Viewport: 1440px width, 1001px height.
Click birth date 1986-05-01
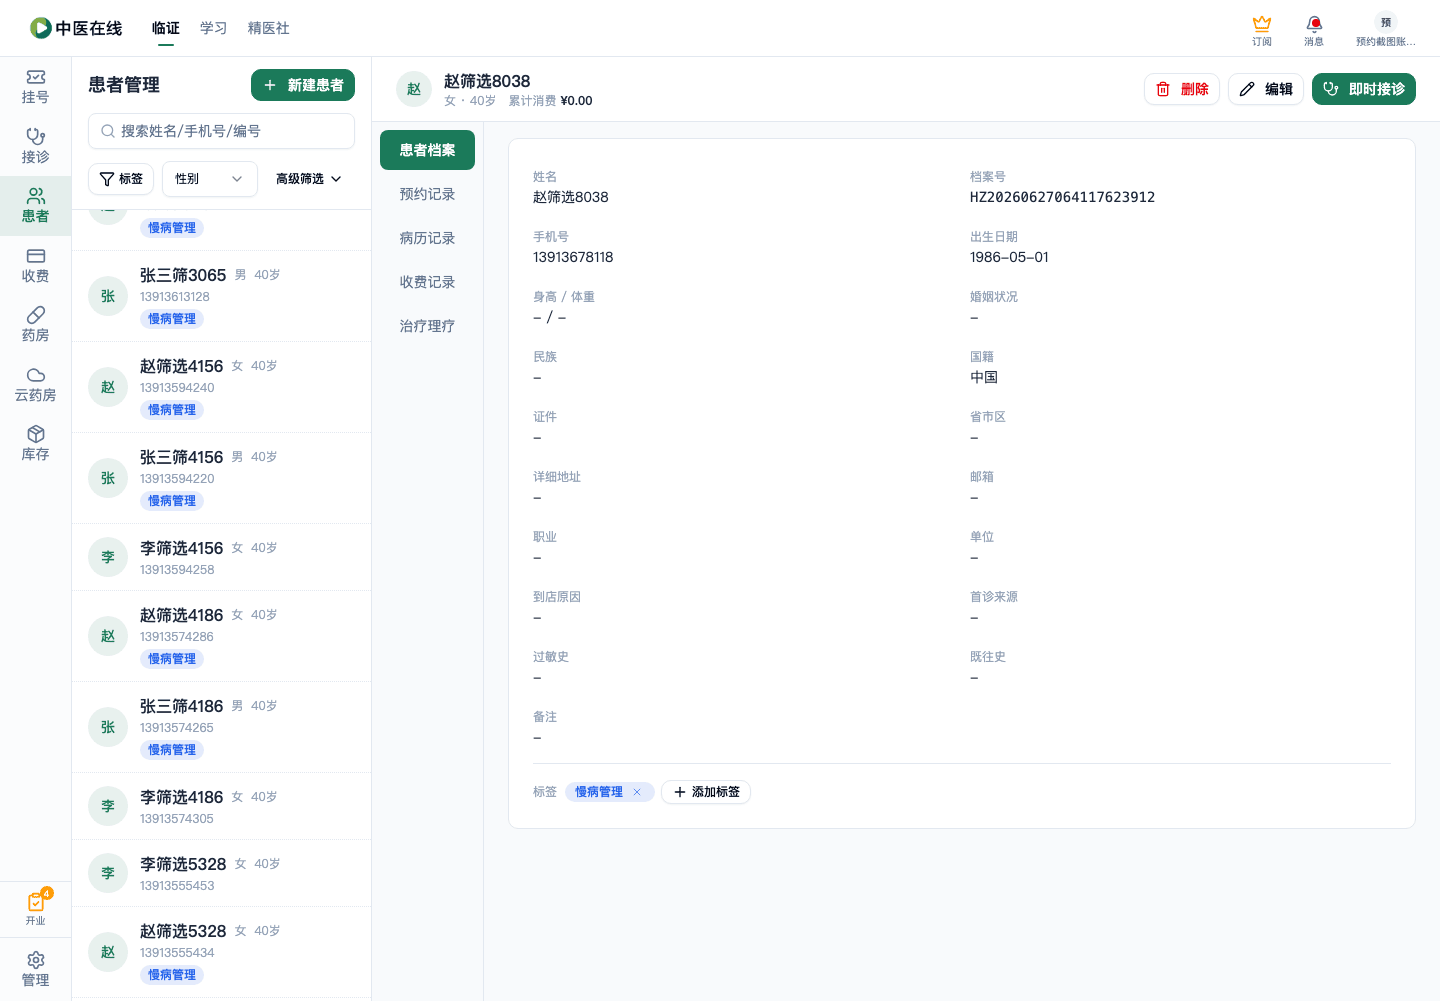(1009, 257)
